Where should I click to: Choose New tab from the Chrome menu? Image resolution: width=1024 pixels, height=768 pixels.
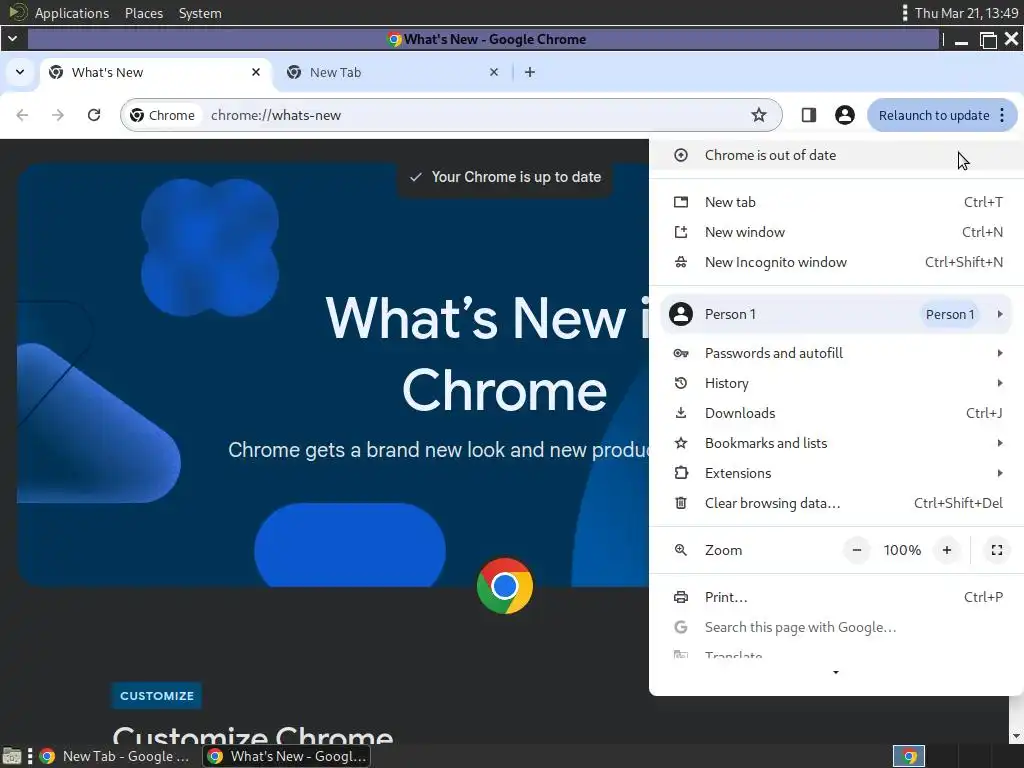836,202
